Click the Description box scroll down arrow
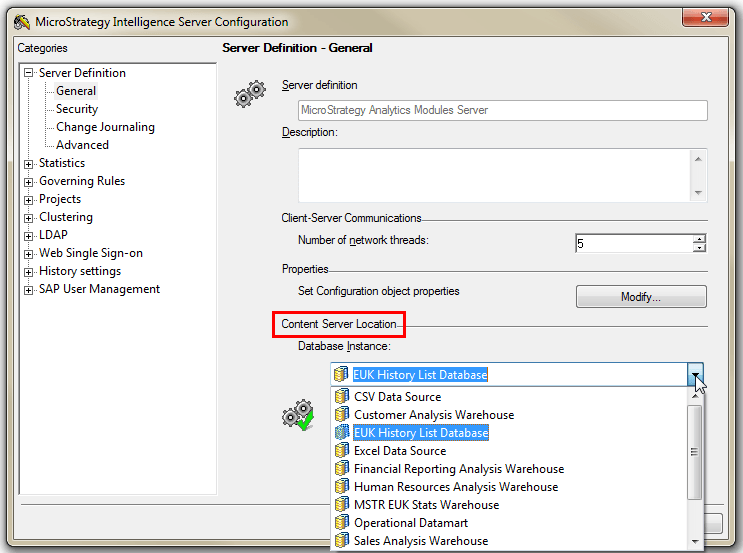The height and width of the screenshot is (553, 743). [x=698, y=192]
